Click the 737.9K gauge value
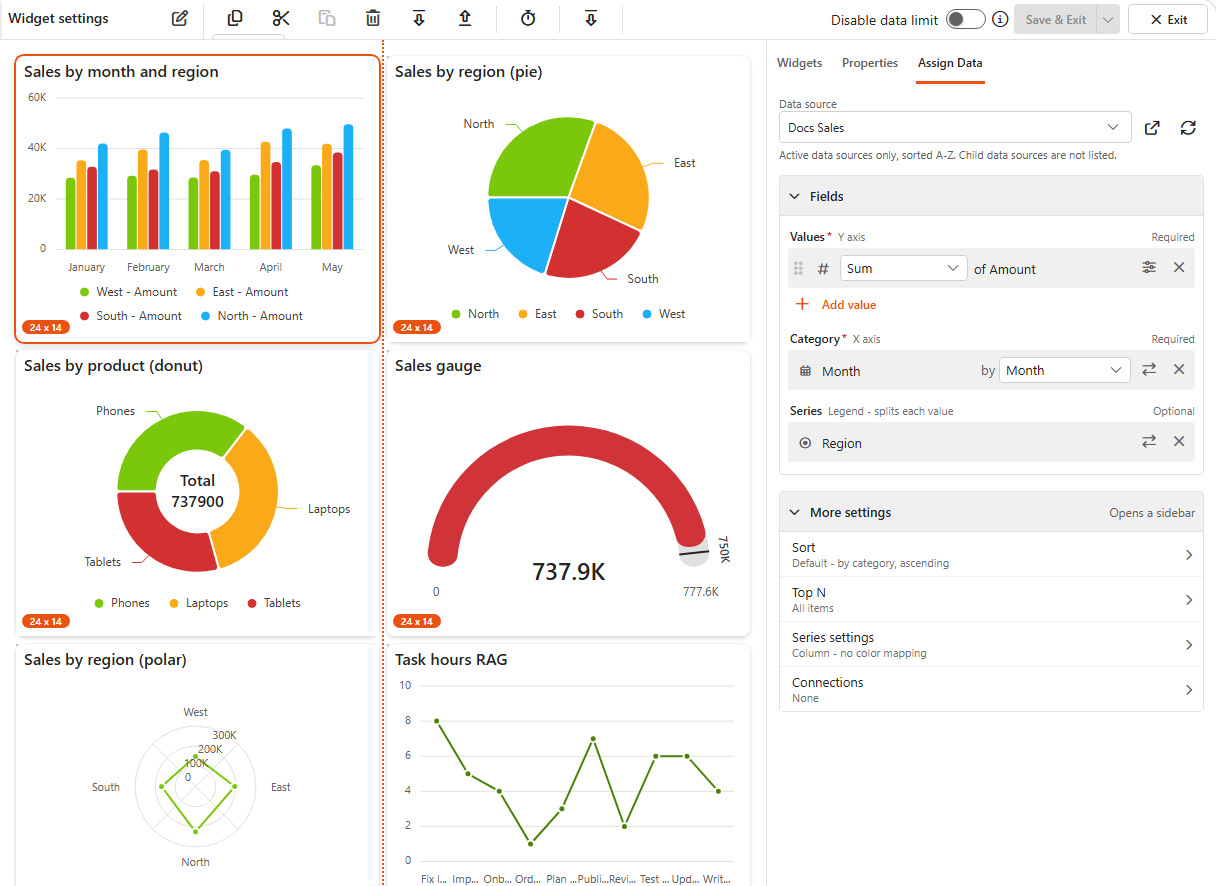Viewport: 1216px width, 886px height. point(568,572)
